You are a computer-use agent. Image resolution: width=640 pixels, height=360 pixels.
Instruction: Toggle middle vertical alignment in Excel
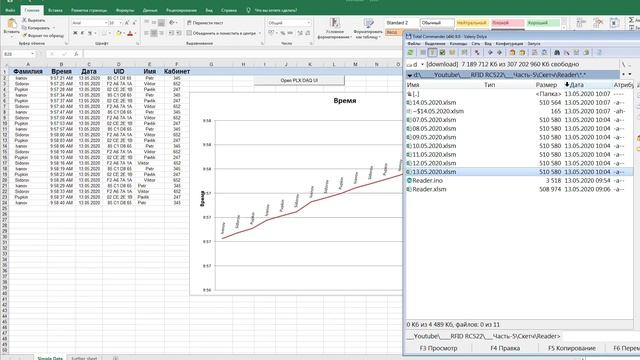pos(154,23)
